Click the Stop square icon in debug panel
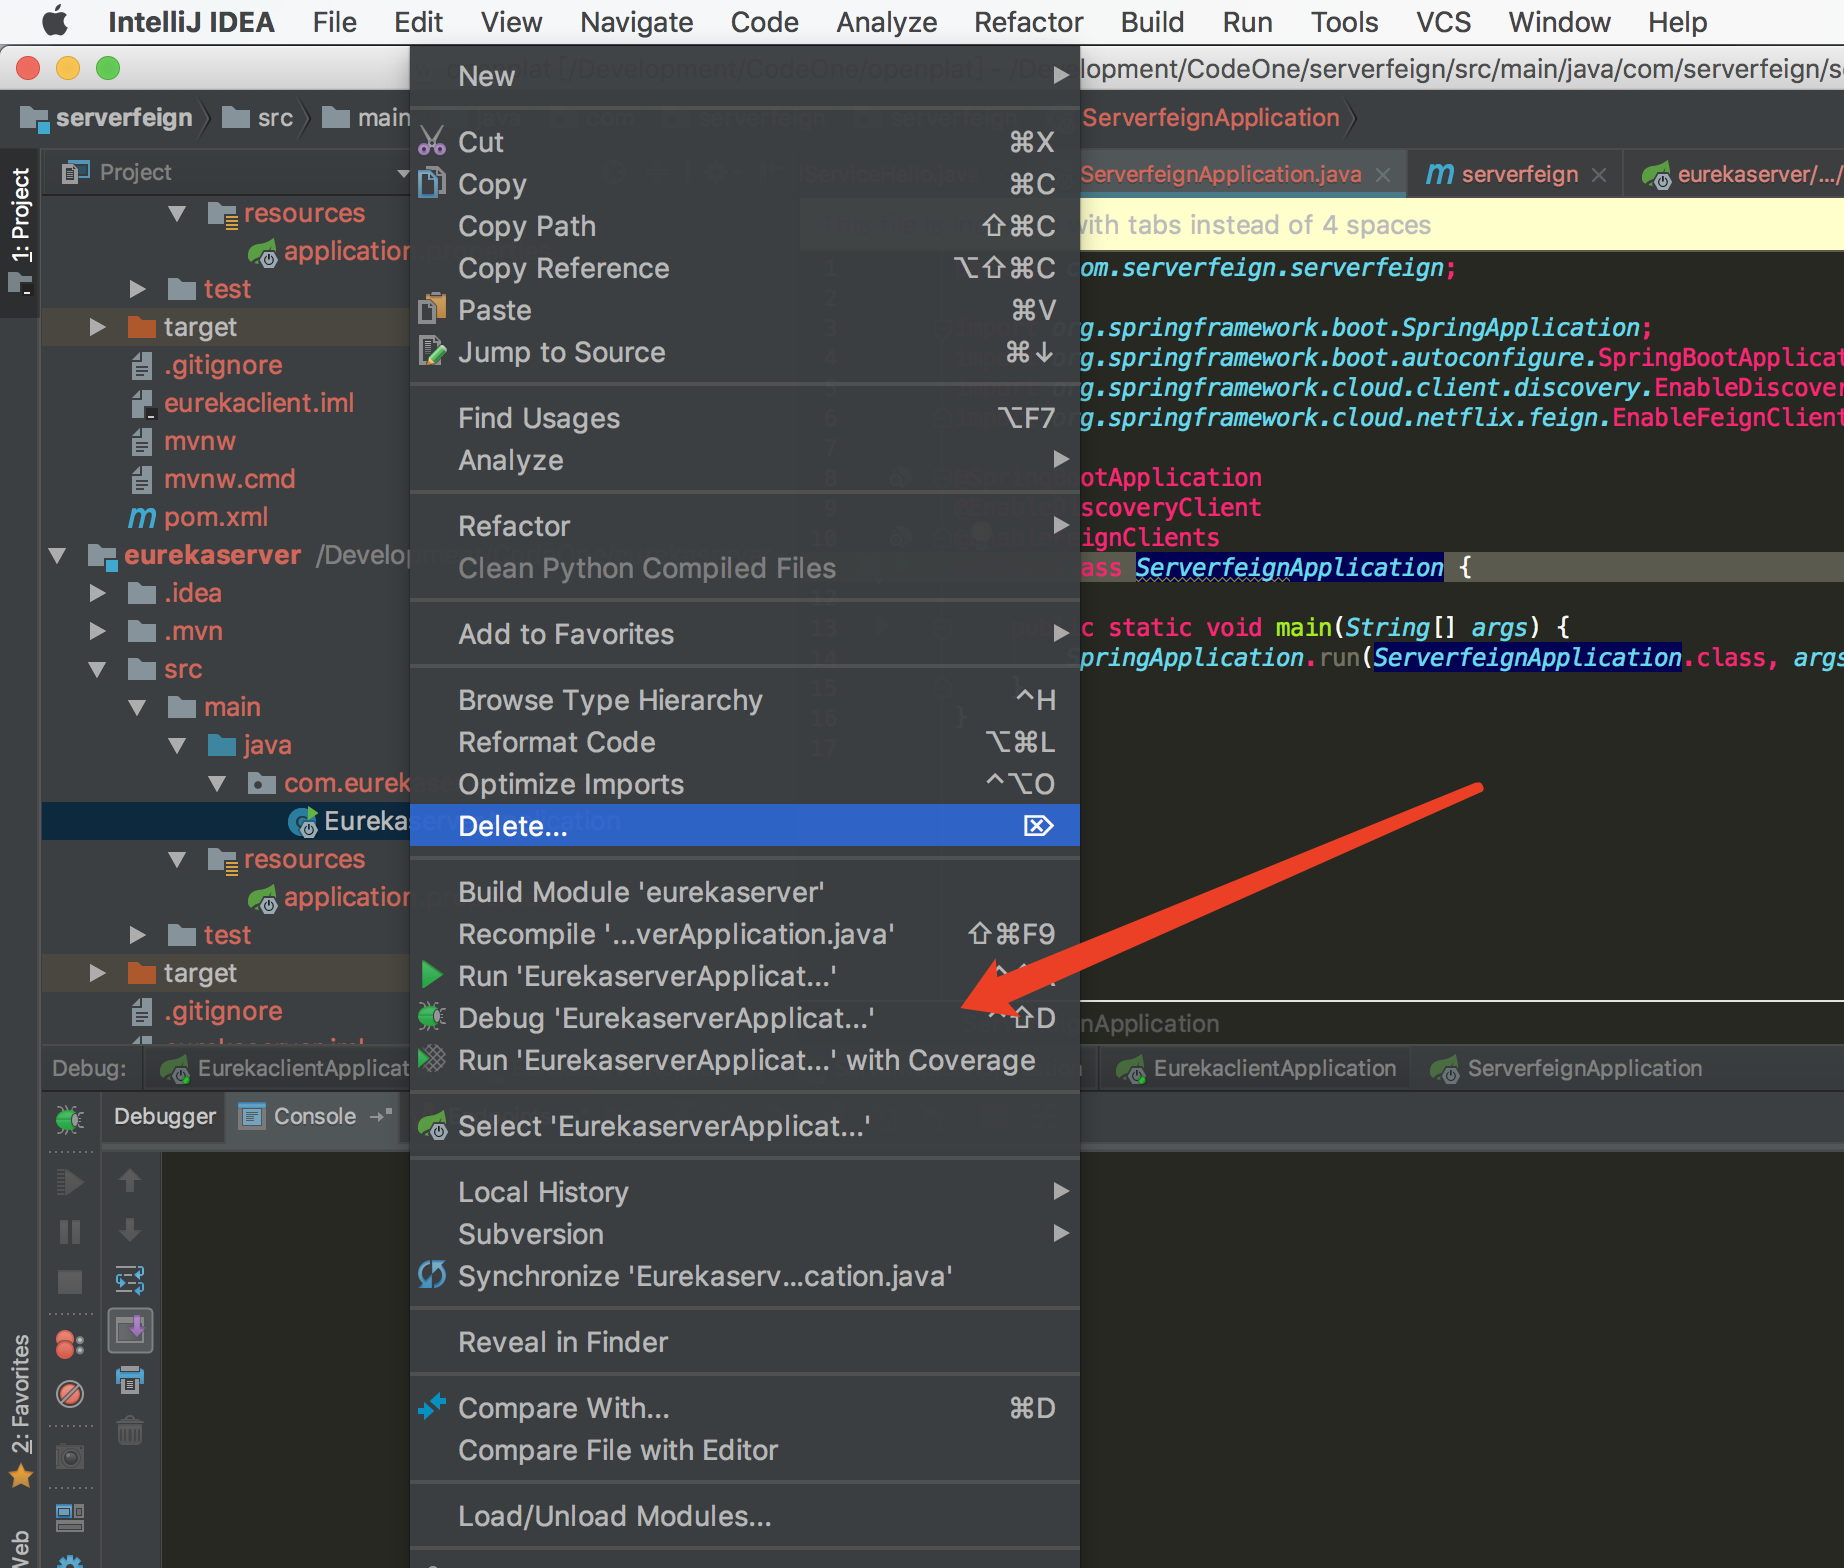 click(70, 1282)
